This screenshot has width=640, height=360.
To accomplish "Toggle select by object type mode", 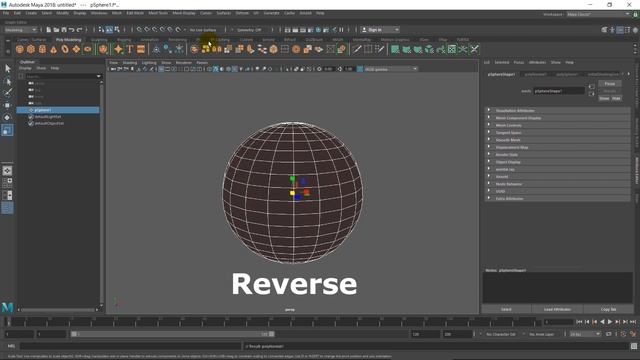I will [x=109, y=30].
